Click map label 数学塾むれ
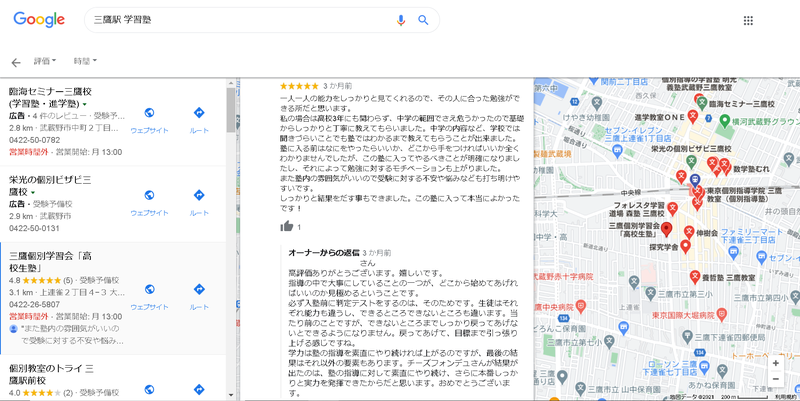800x401 pixels. [x=751, y=169]
